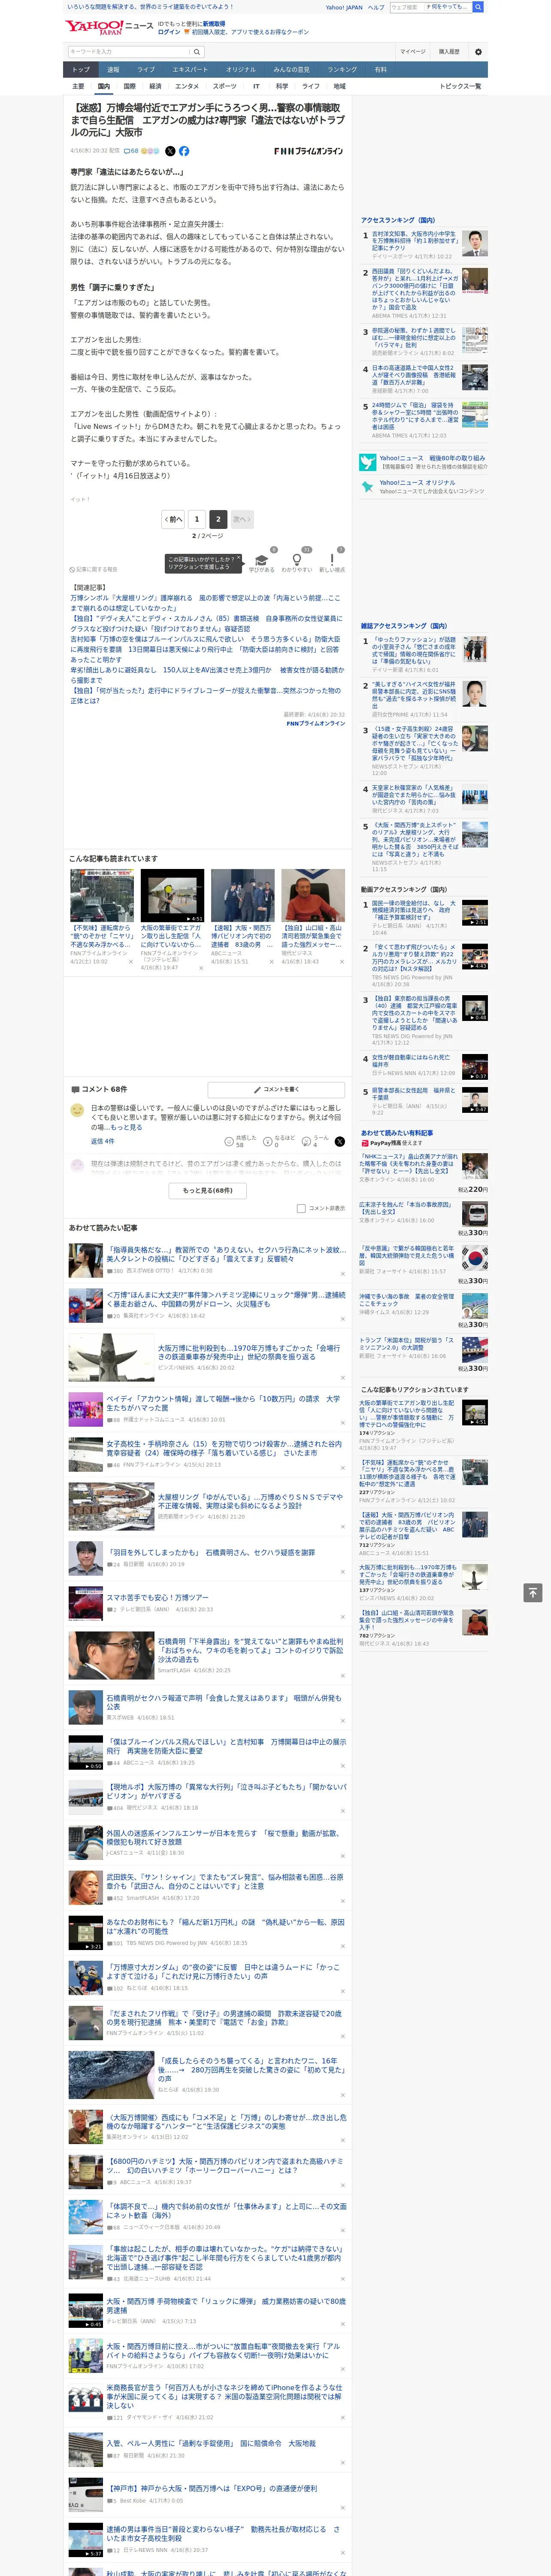Select the エキスパート tab
The width and height of the screenshot is (551, 2576).
[x=190, y=70]
